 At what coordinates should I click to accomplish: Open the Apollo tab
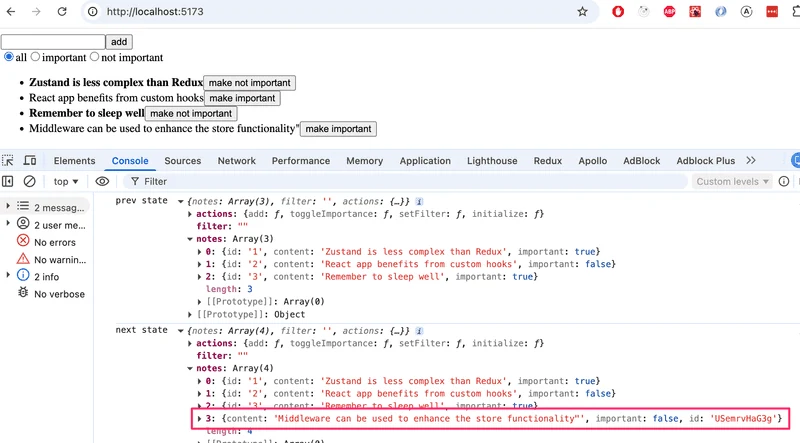tap(592, 161)
